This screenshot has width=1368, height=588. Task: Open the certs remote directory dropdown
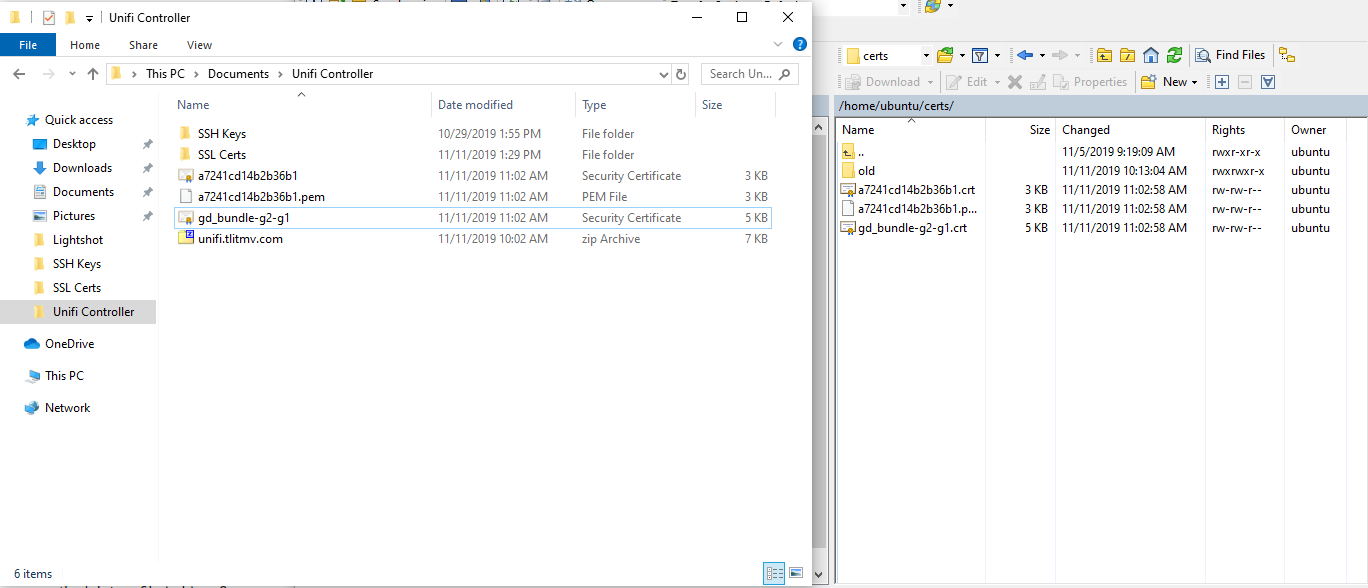pyautogui.click(x=926, y=56)
